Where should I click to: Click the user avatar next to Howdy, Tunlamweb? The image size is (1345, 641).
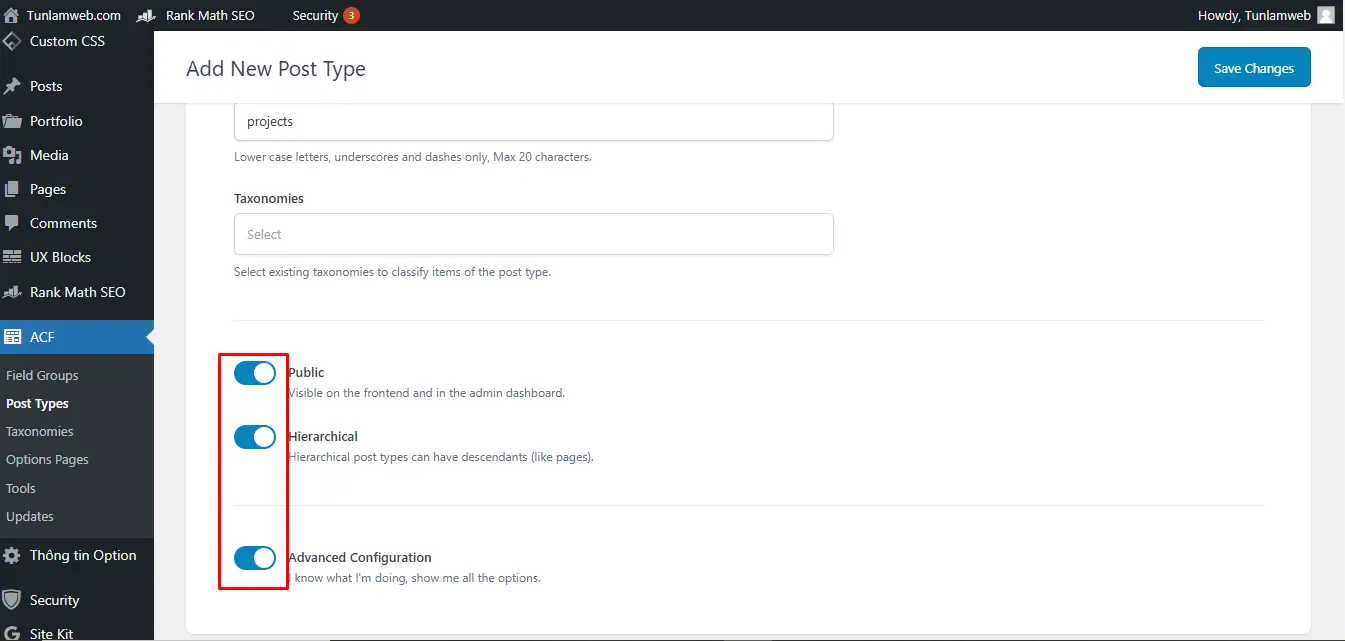(1326, 15)
